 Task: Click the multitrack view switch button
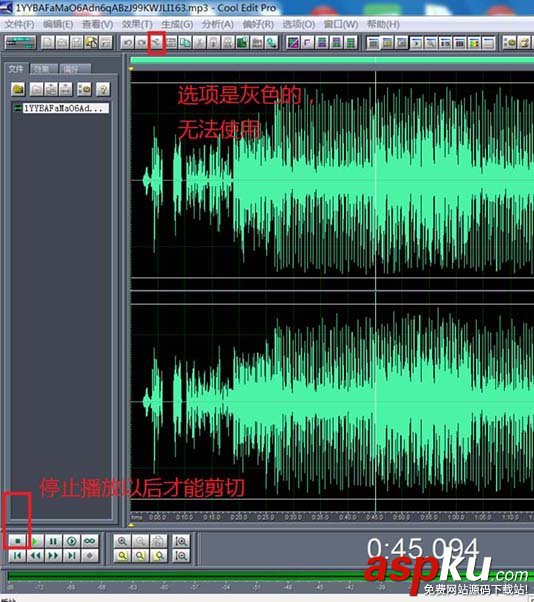point(20,42)
